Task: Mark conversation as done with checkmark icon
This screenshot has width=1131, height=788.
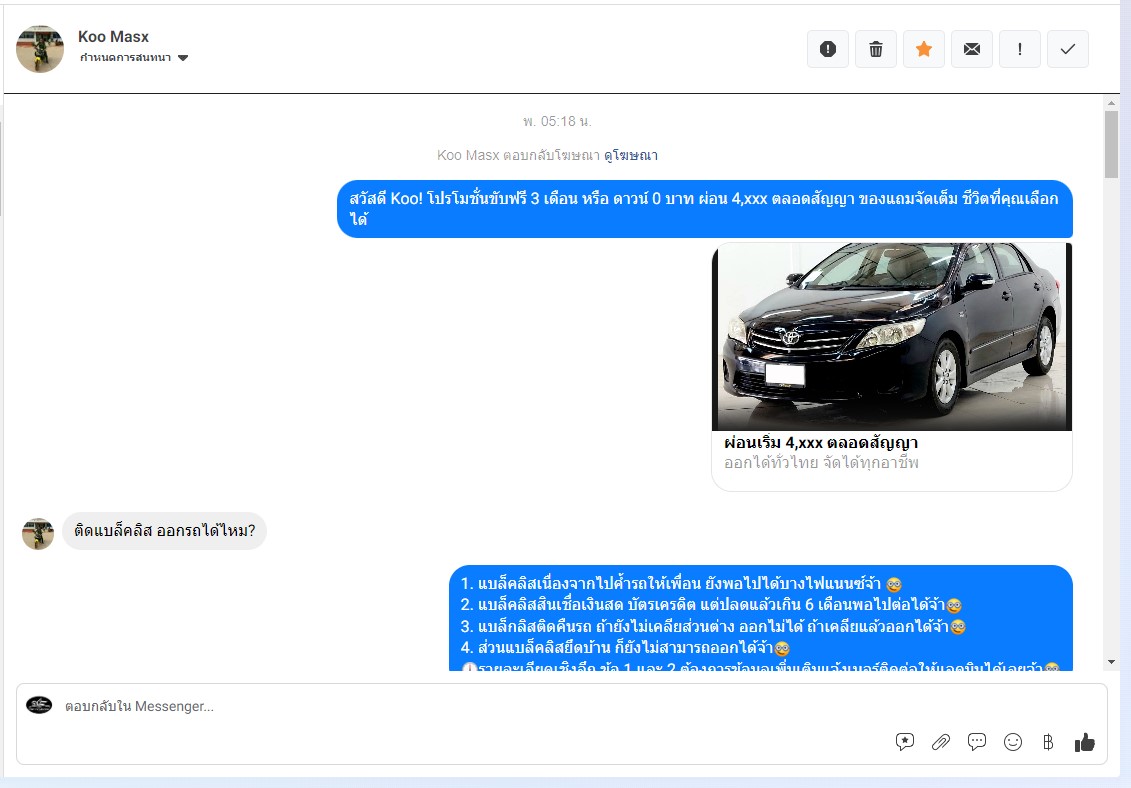Action: (x=1068, y=49)
